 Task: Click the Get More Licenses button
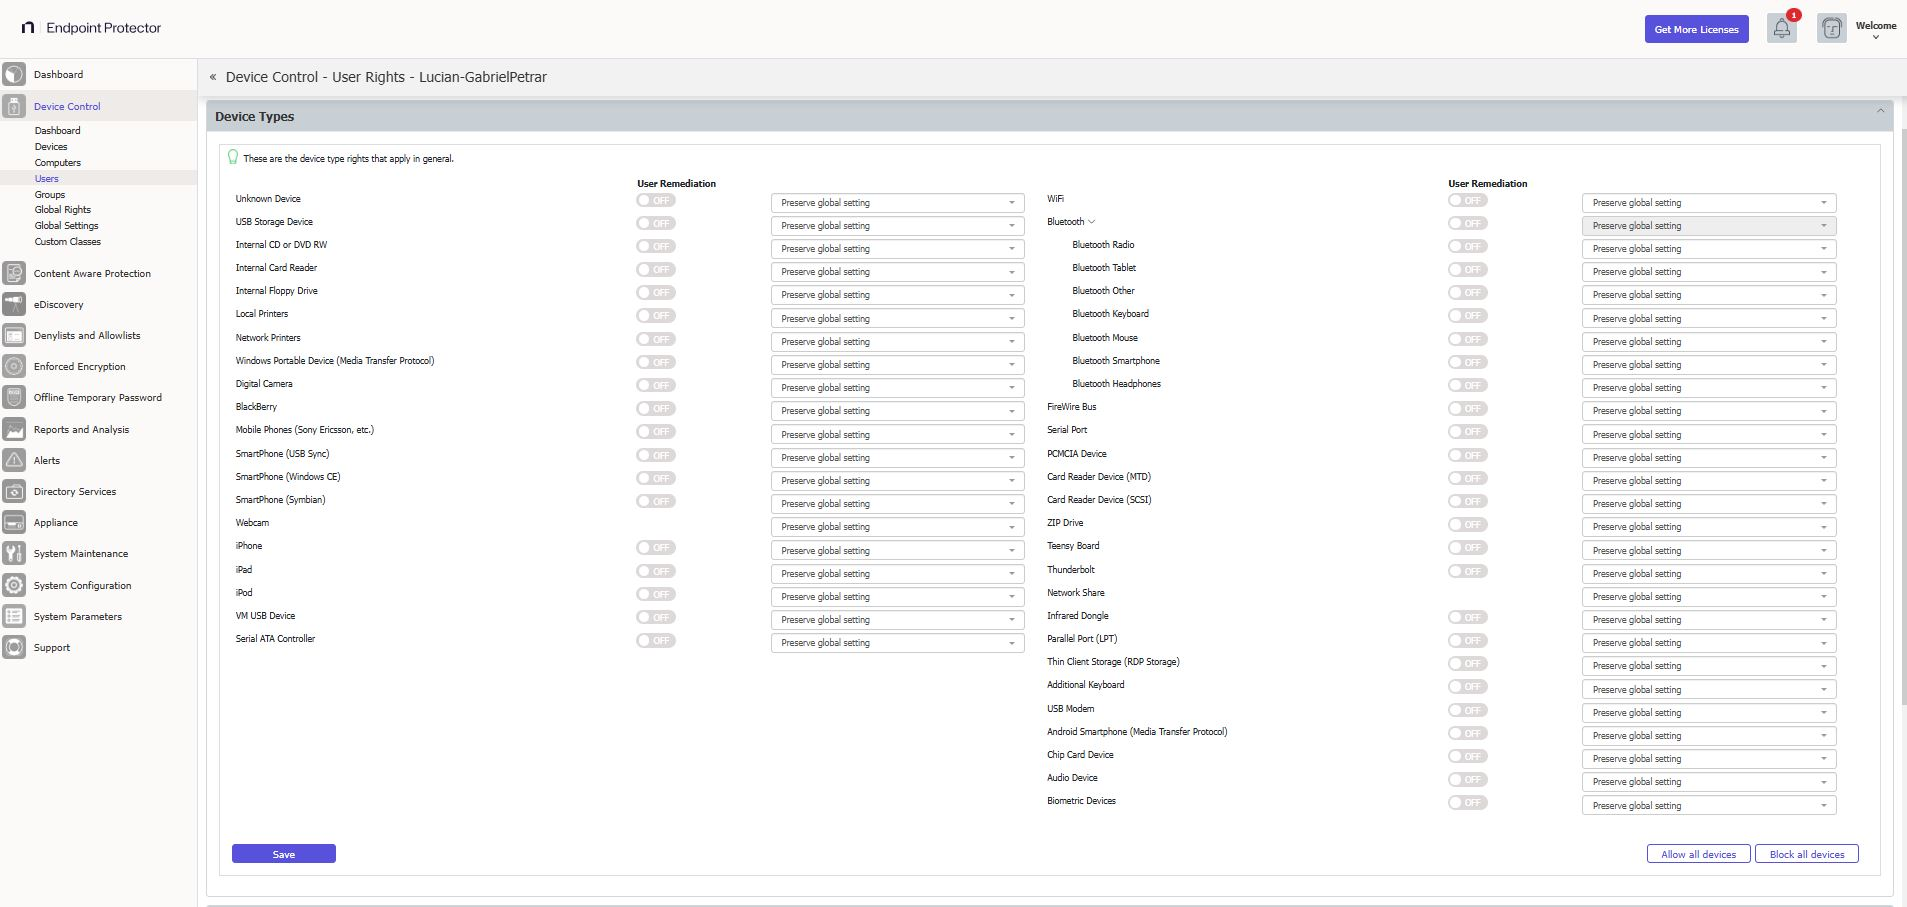pos(1695,29)
